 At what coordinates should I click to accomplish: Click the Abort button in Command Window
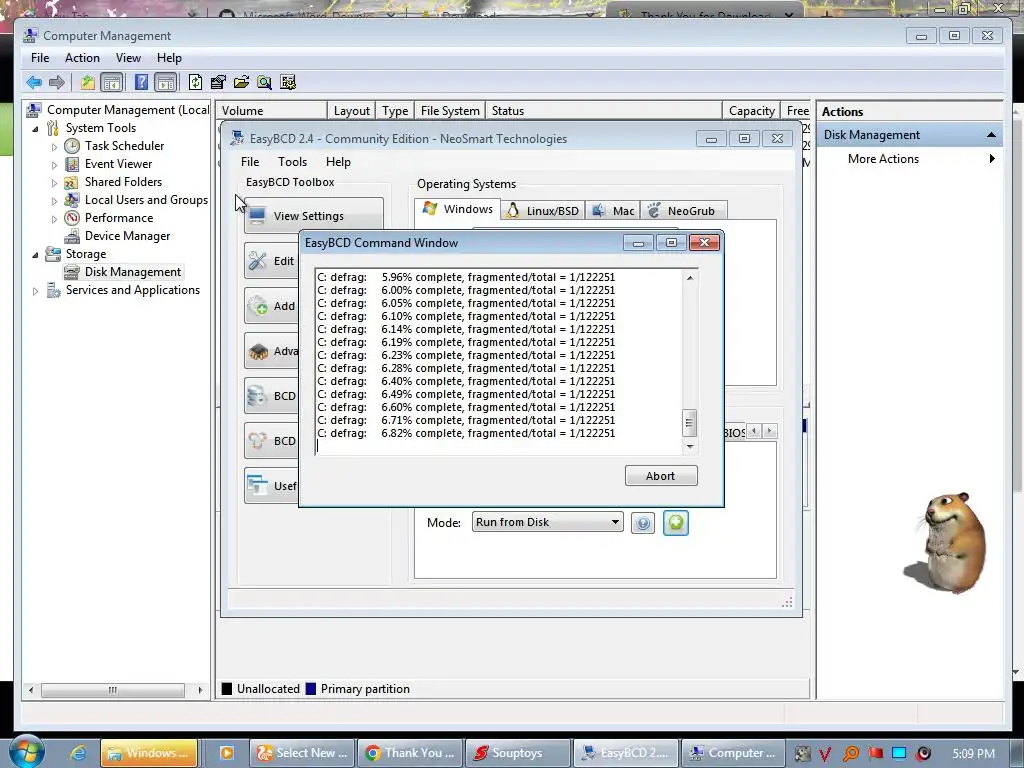[x=661, y=475]
